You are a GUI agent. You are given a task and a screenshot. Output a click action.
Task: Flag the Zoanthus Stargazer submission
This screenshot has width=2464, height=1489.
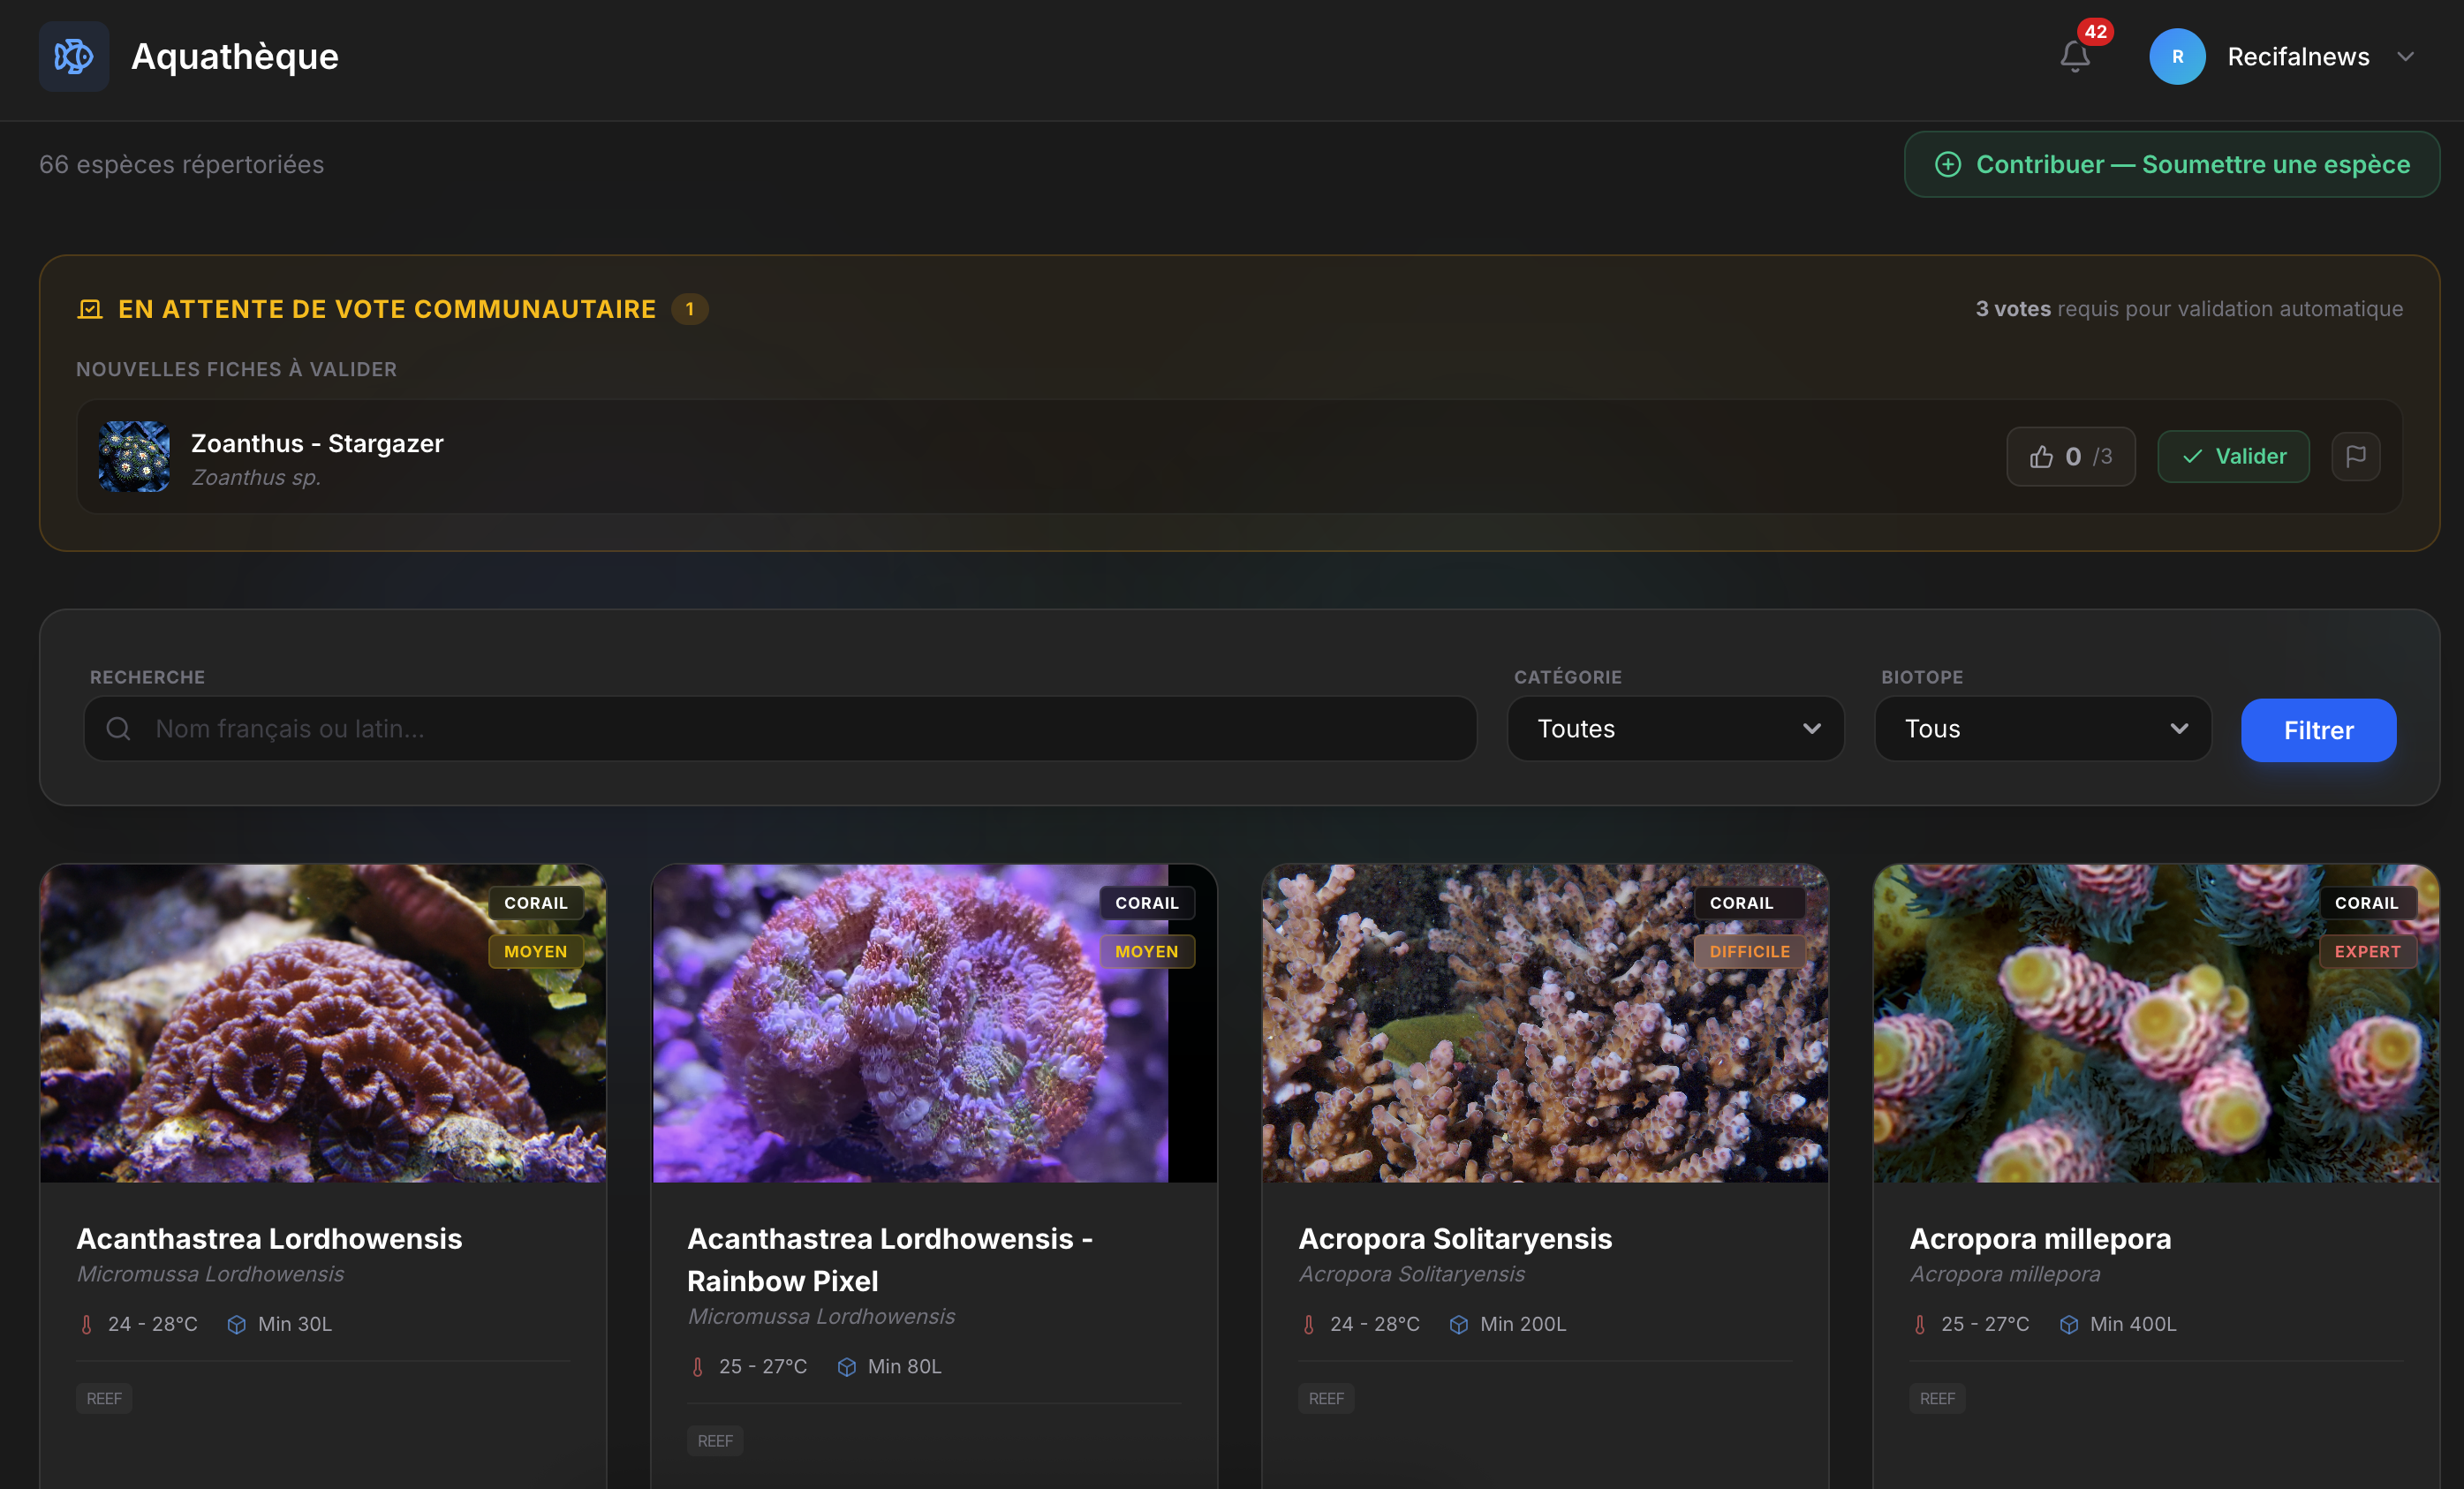pyautogui.click(x=2355, y=456)
